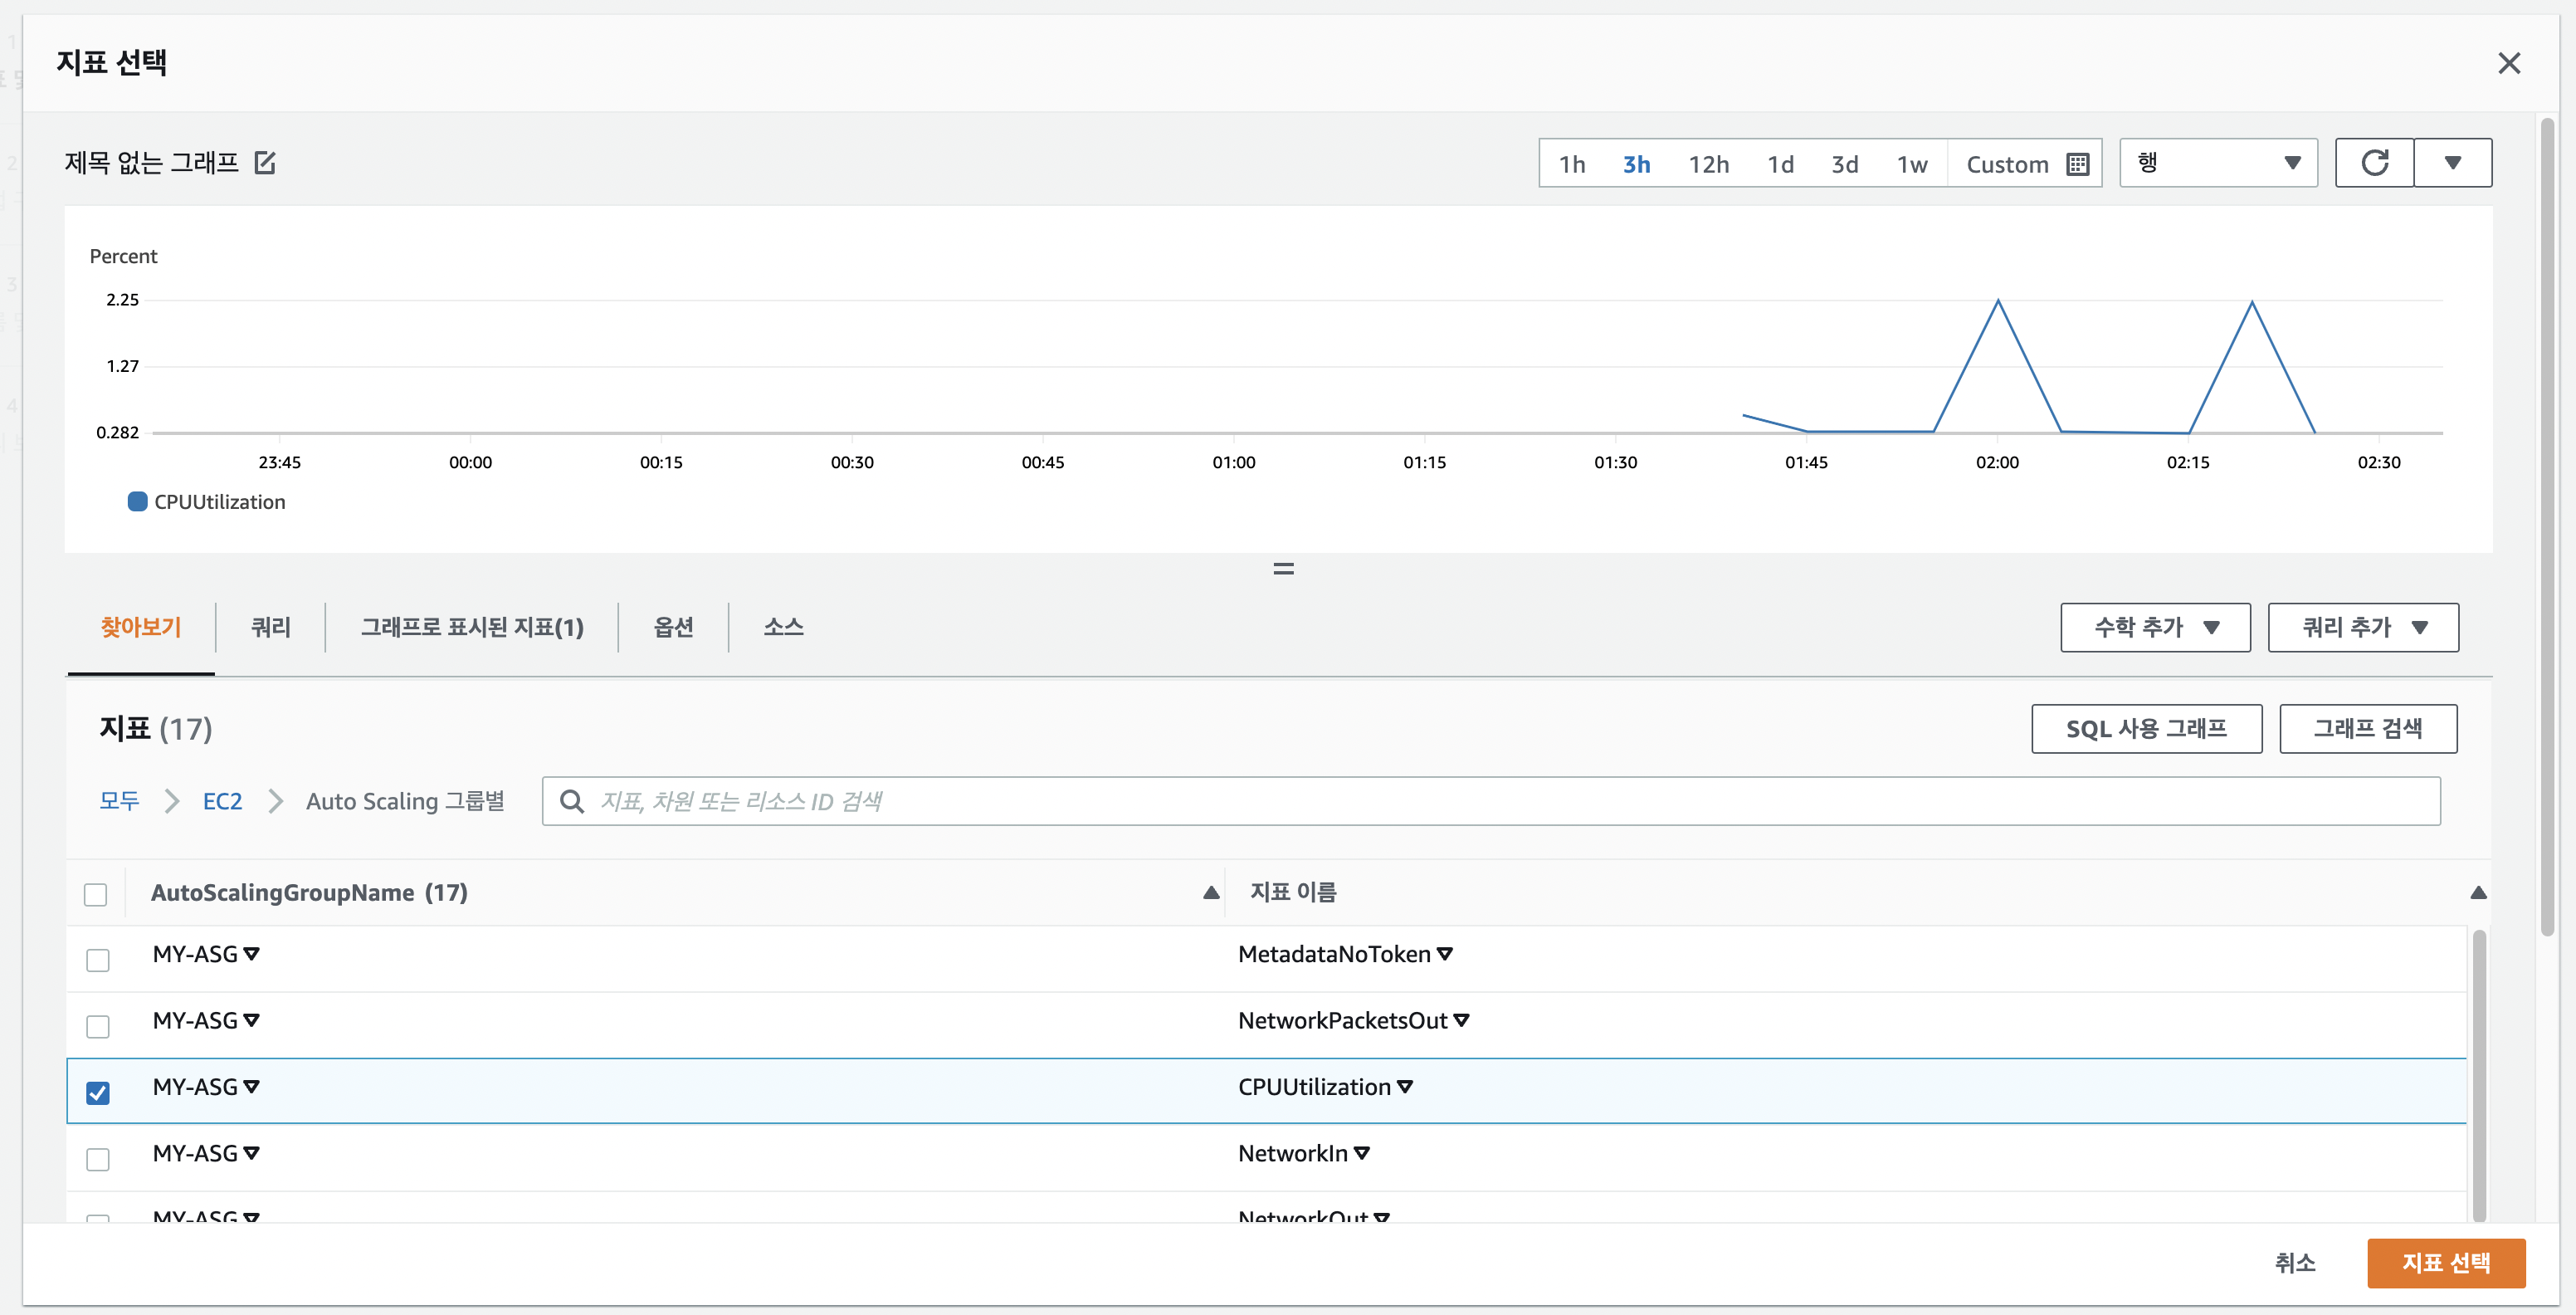Sort by the metric name column arrow

click(x=2477, y=892)
